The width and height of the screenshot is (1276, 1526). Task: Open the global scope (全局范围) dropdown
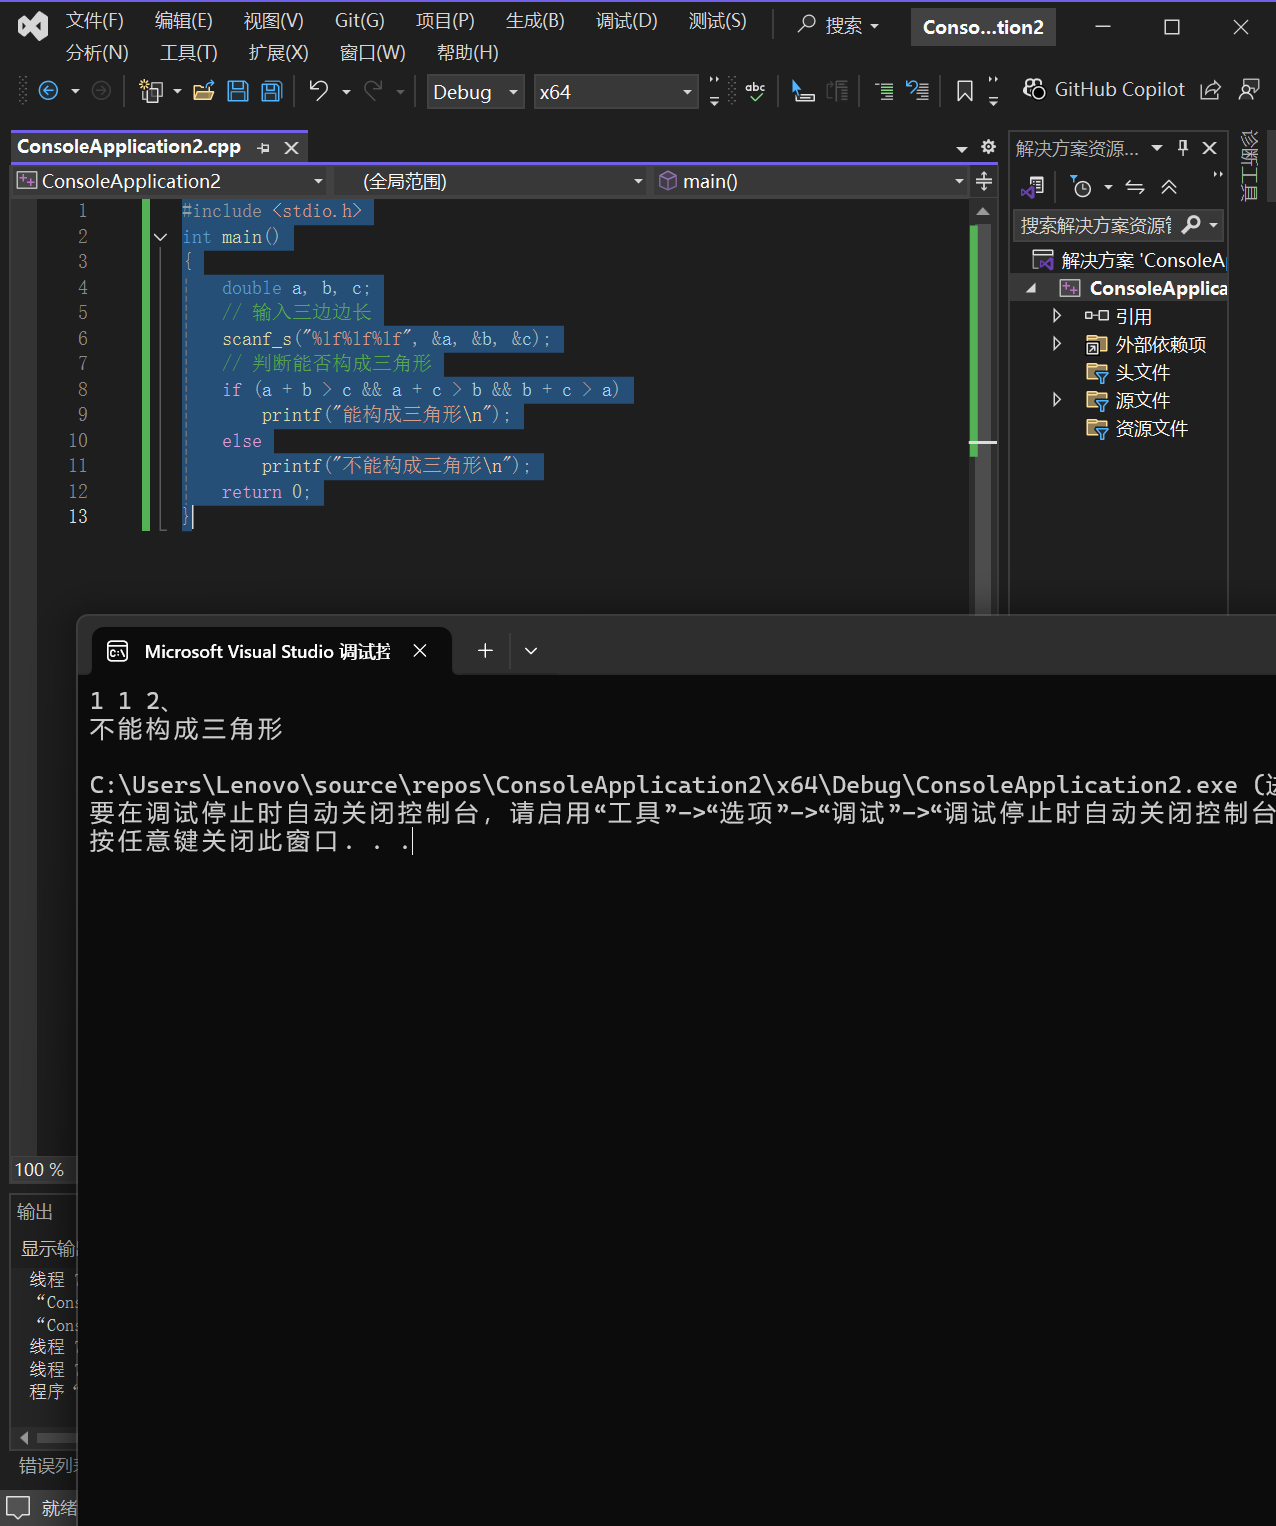click(x=491, y=181)
